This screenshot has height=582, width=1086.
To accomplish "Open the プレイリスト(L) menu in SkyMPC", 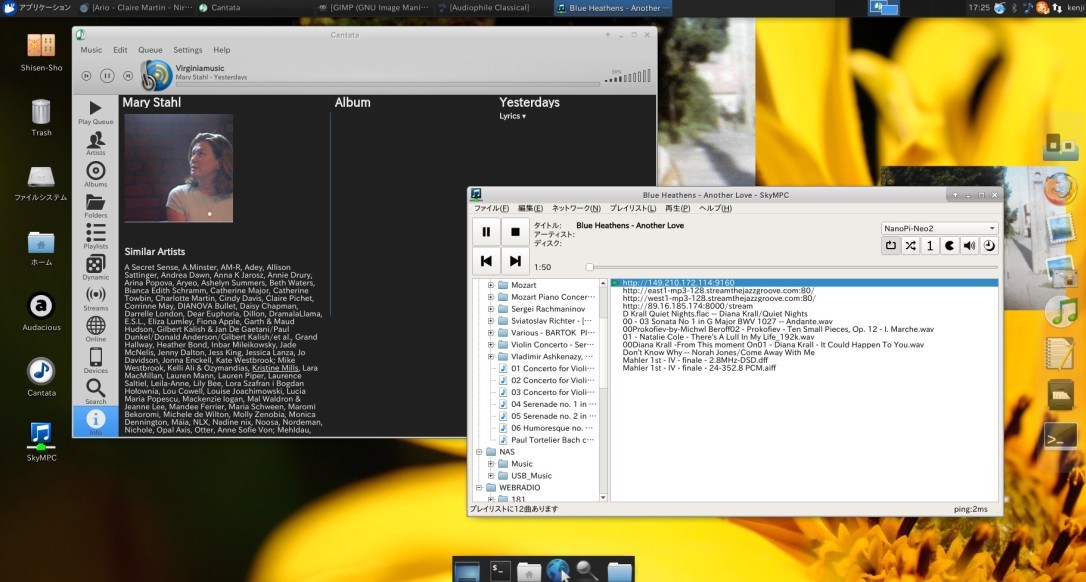I will 631,208.
